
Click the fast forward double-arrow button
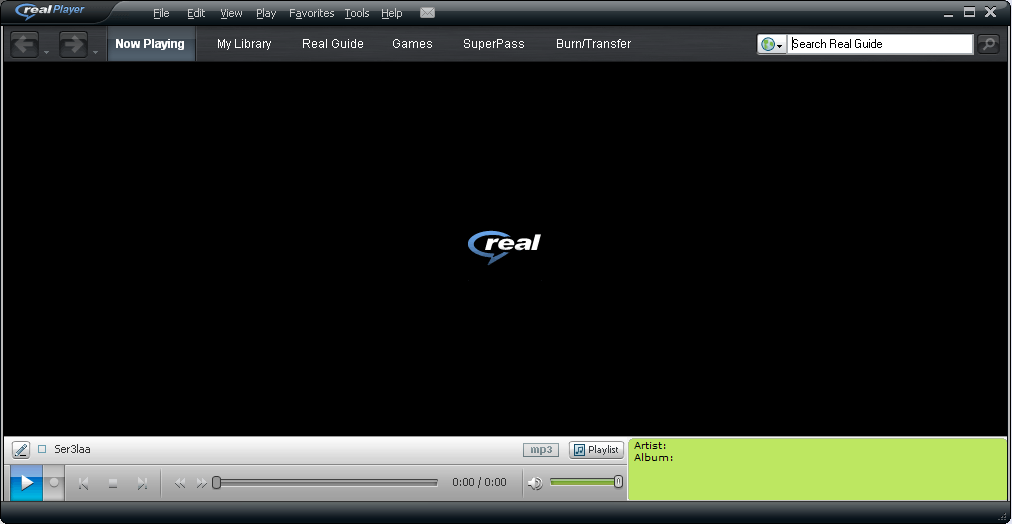point(202,483)
